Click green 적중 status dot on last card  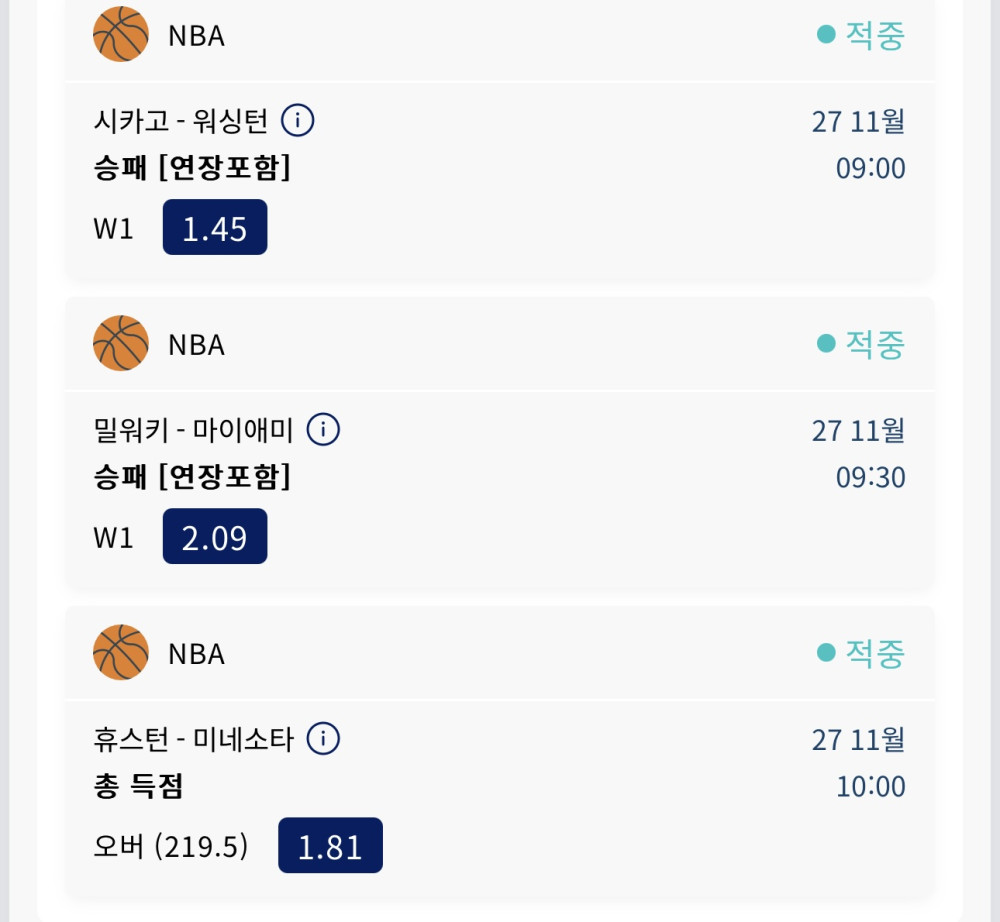coord(826,653)
